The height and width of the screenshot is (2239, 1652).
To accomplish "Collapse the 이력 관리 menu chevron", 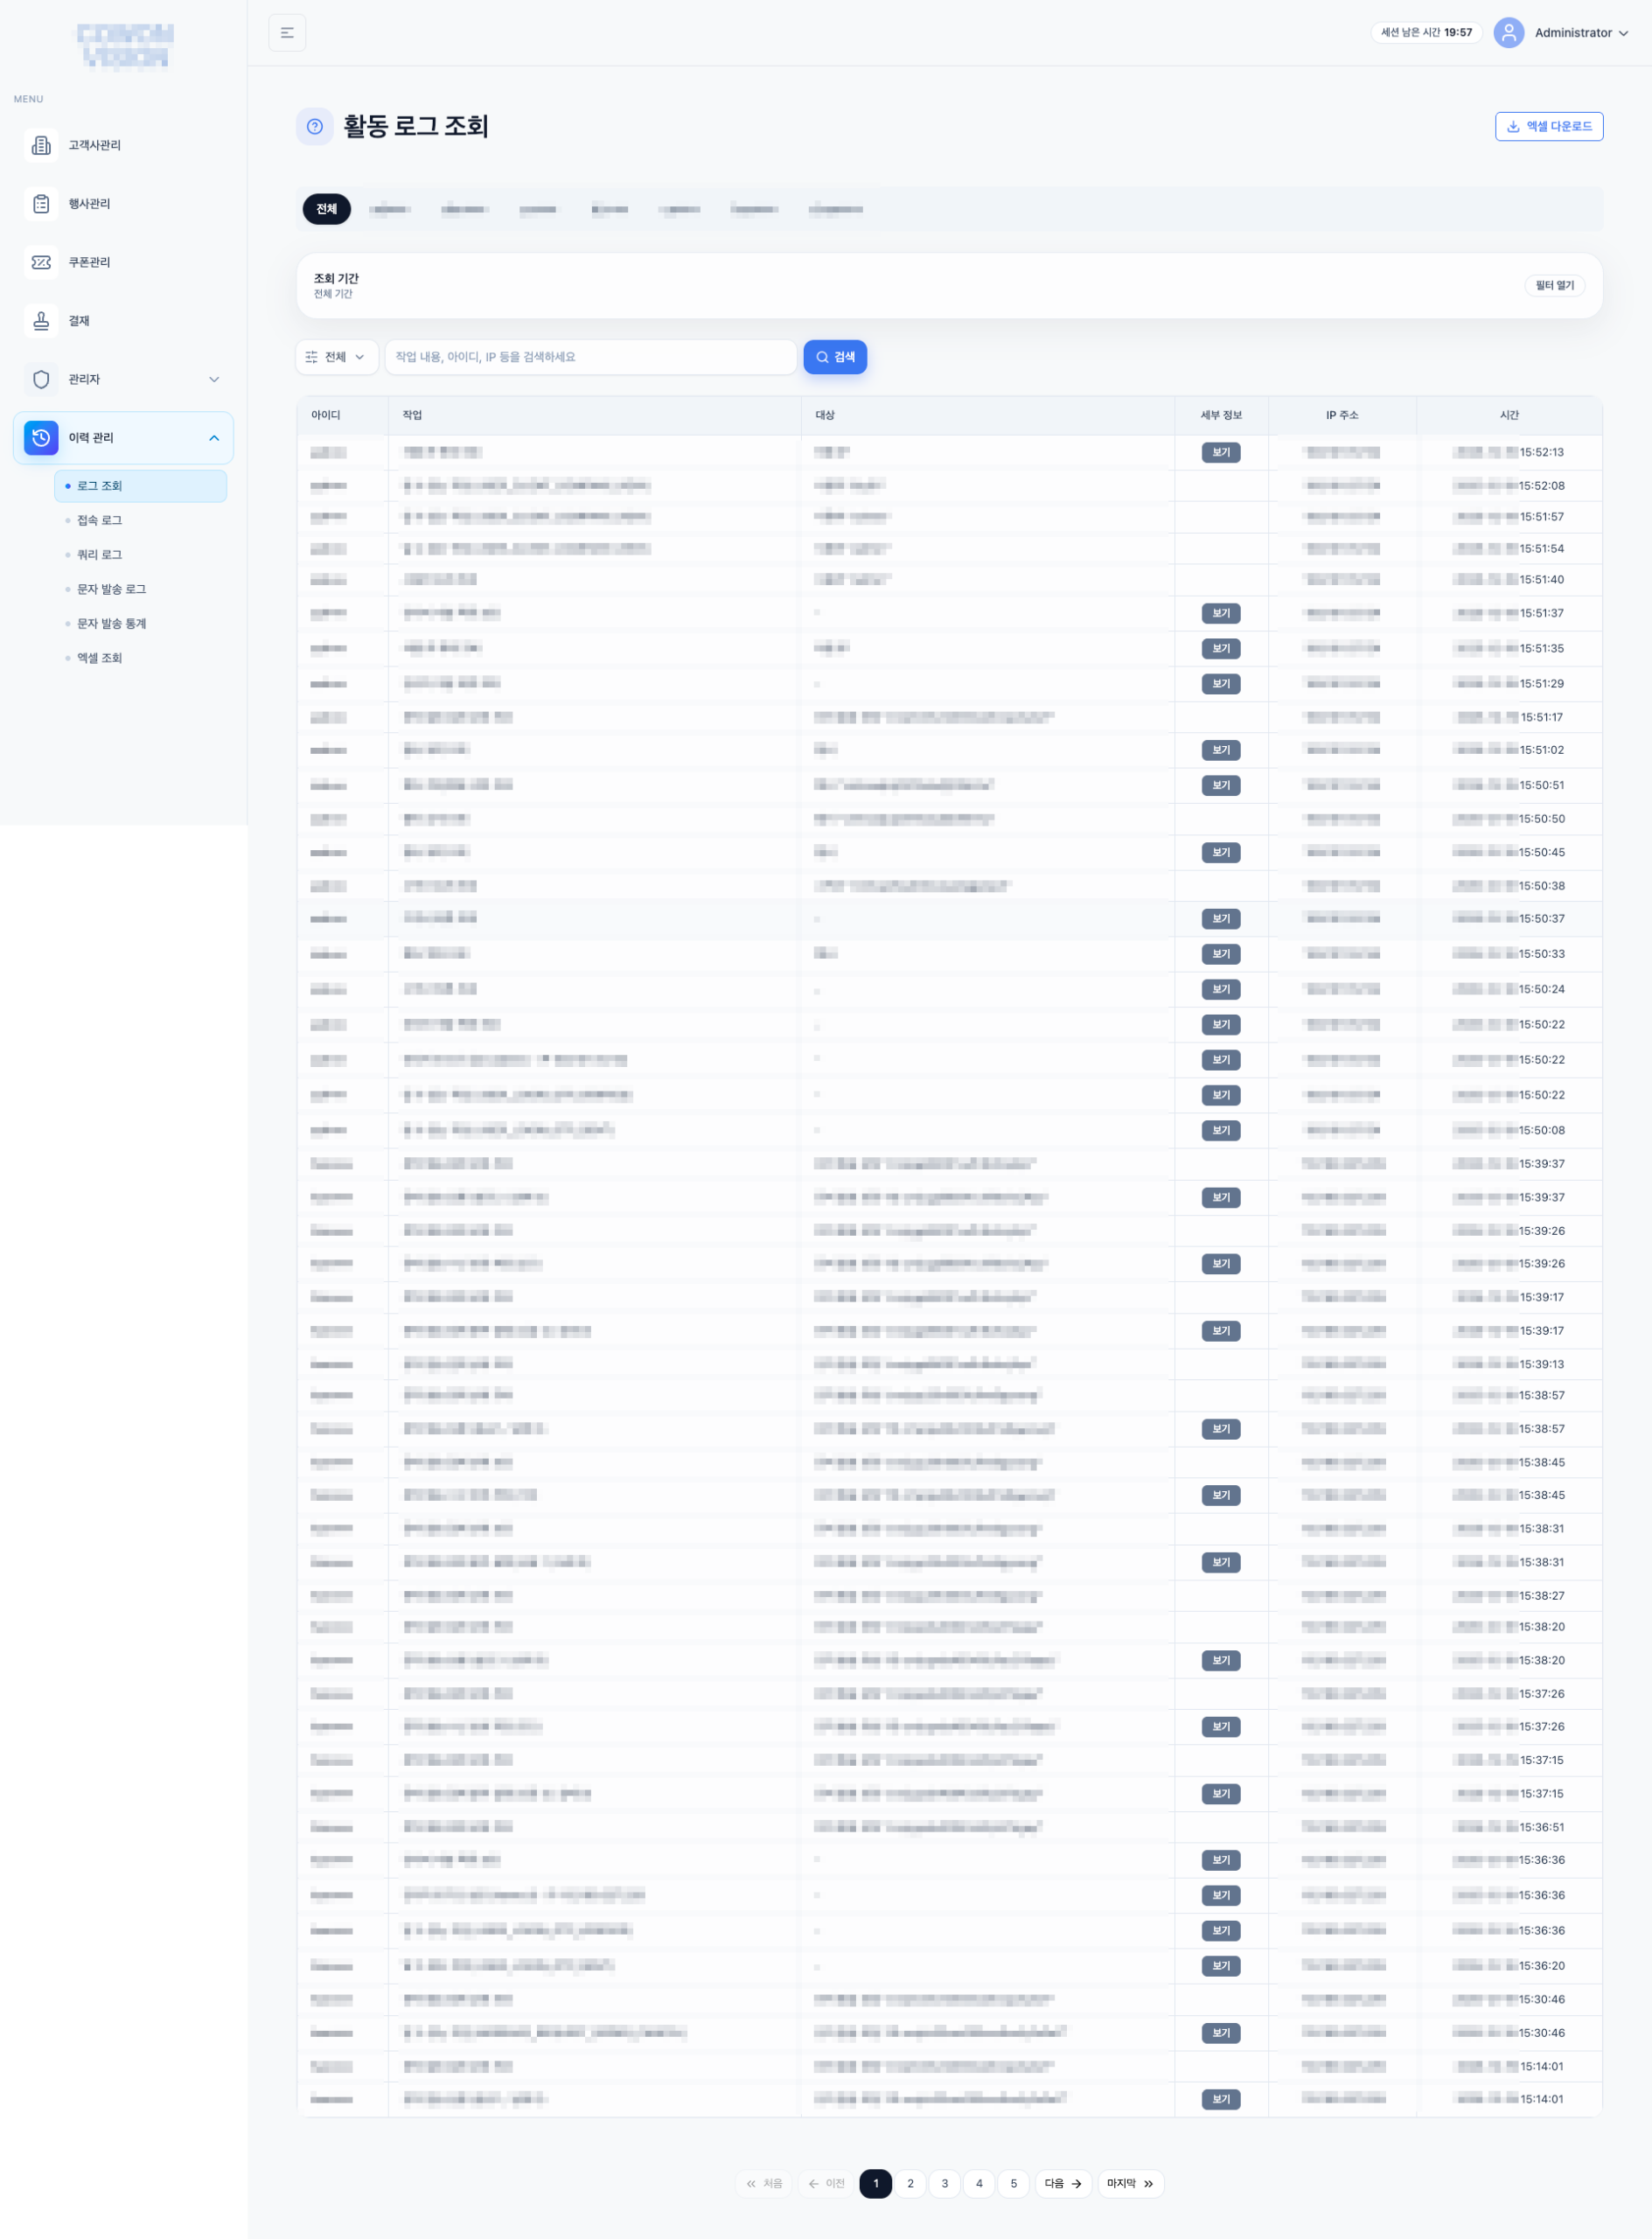I will (214, 438).
